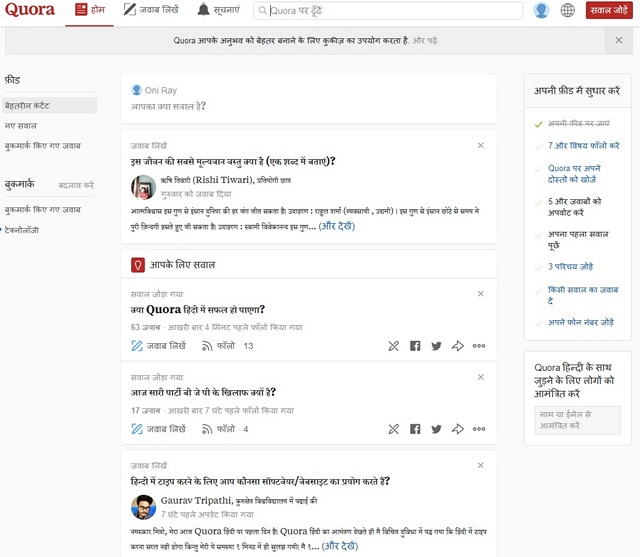Click किसी सवाल का जवाब दें
The width and height of the screenshot is (640, 557).
coord(583,295)
